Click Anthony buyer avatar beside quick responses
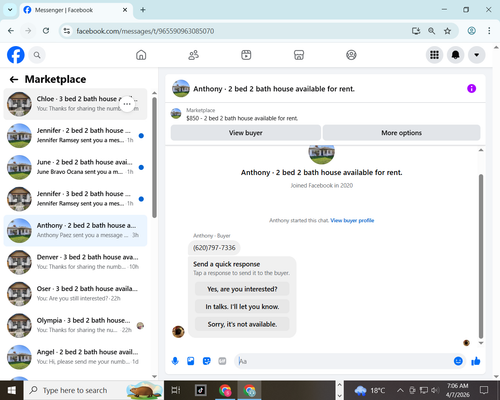This screenshot has width=500, height=400. tap(178, 331)
